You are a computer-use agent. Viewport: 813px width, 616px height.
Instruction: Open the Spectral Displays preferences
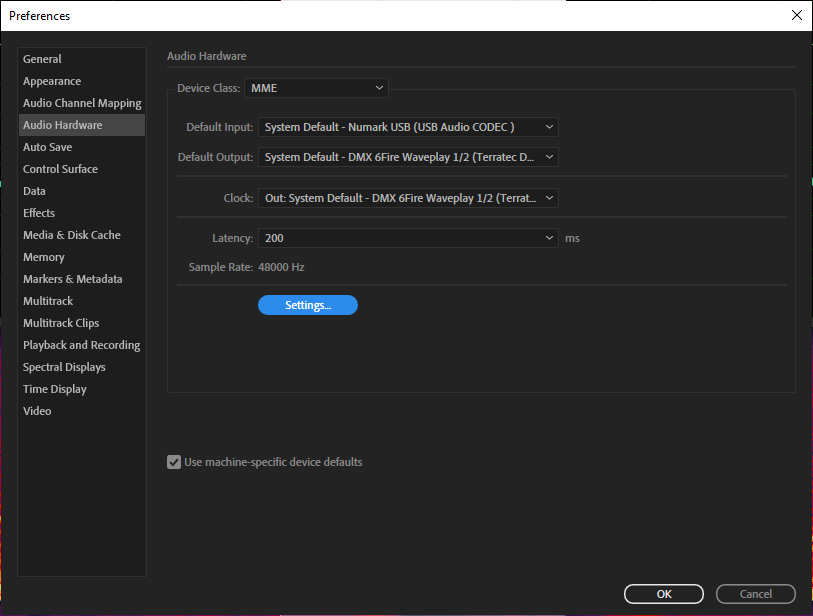click(66, 366)
